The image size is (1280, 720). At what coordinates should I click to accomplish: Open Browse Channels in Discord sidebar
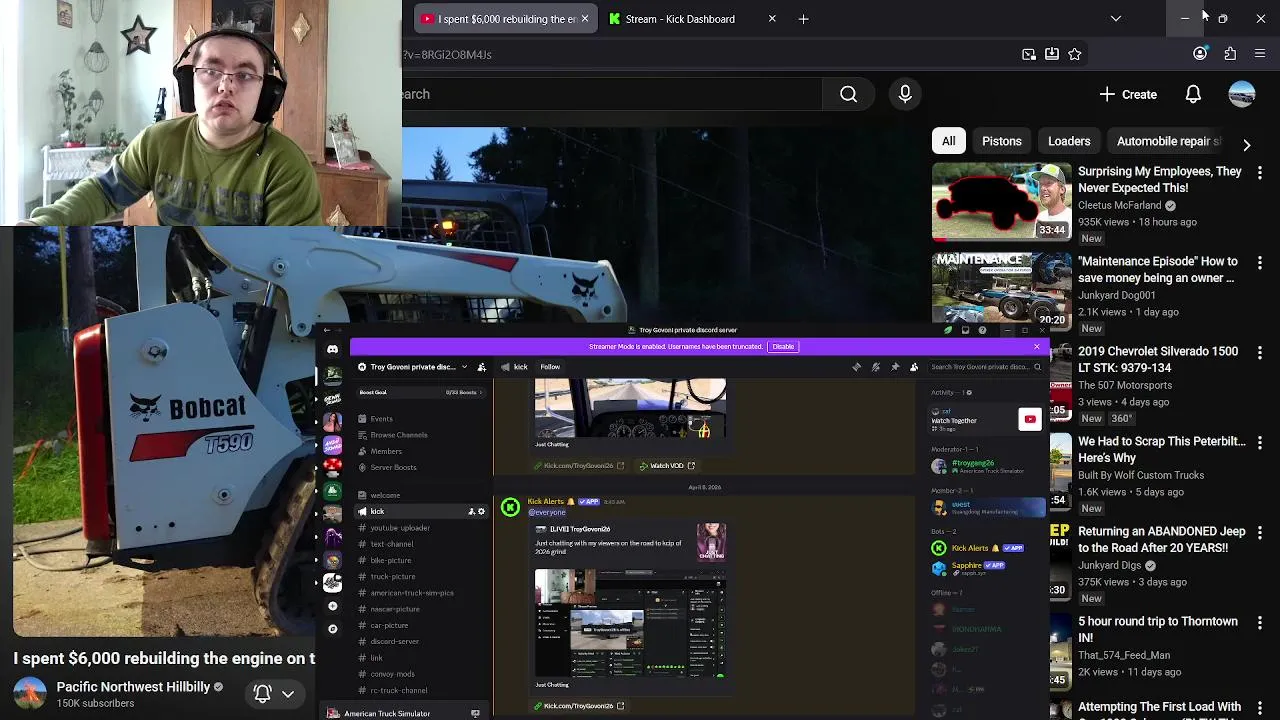pyautogui.click(x=399, y=435)
